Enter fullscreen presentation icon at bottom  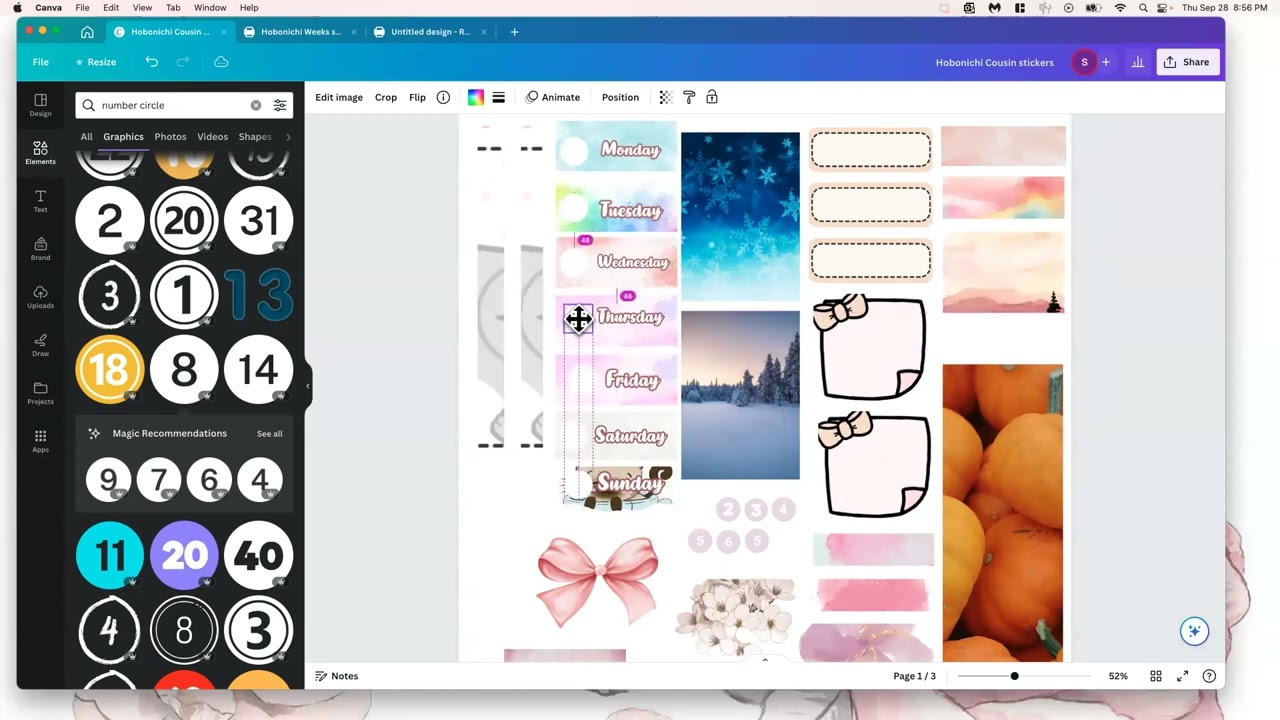(1182, 676)
